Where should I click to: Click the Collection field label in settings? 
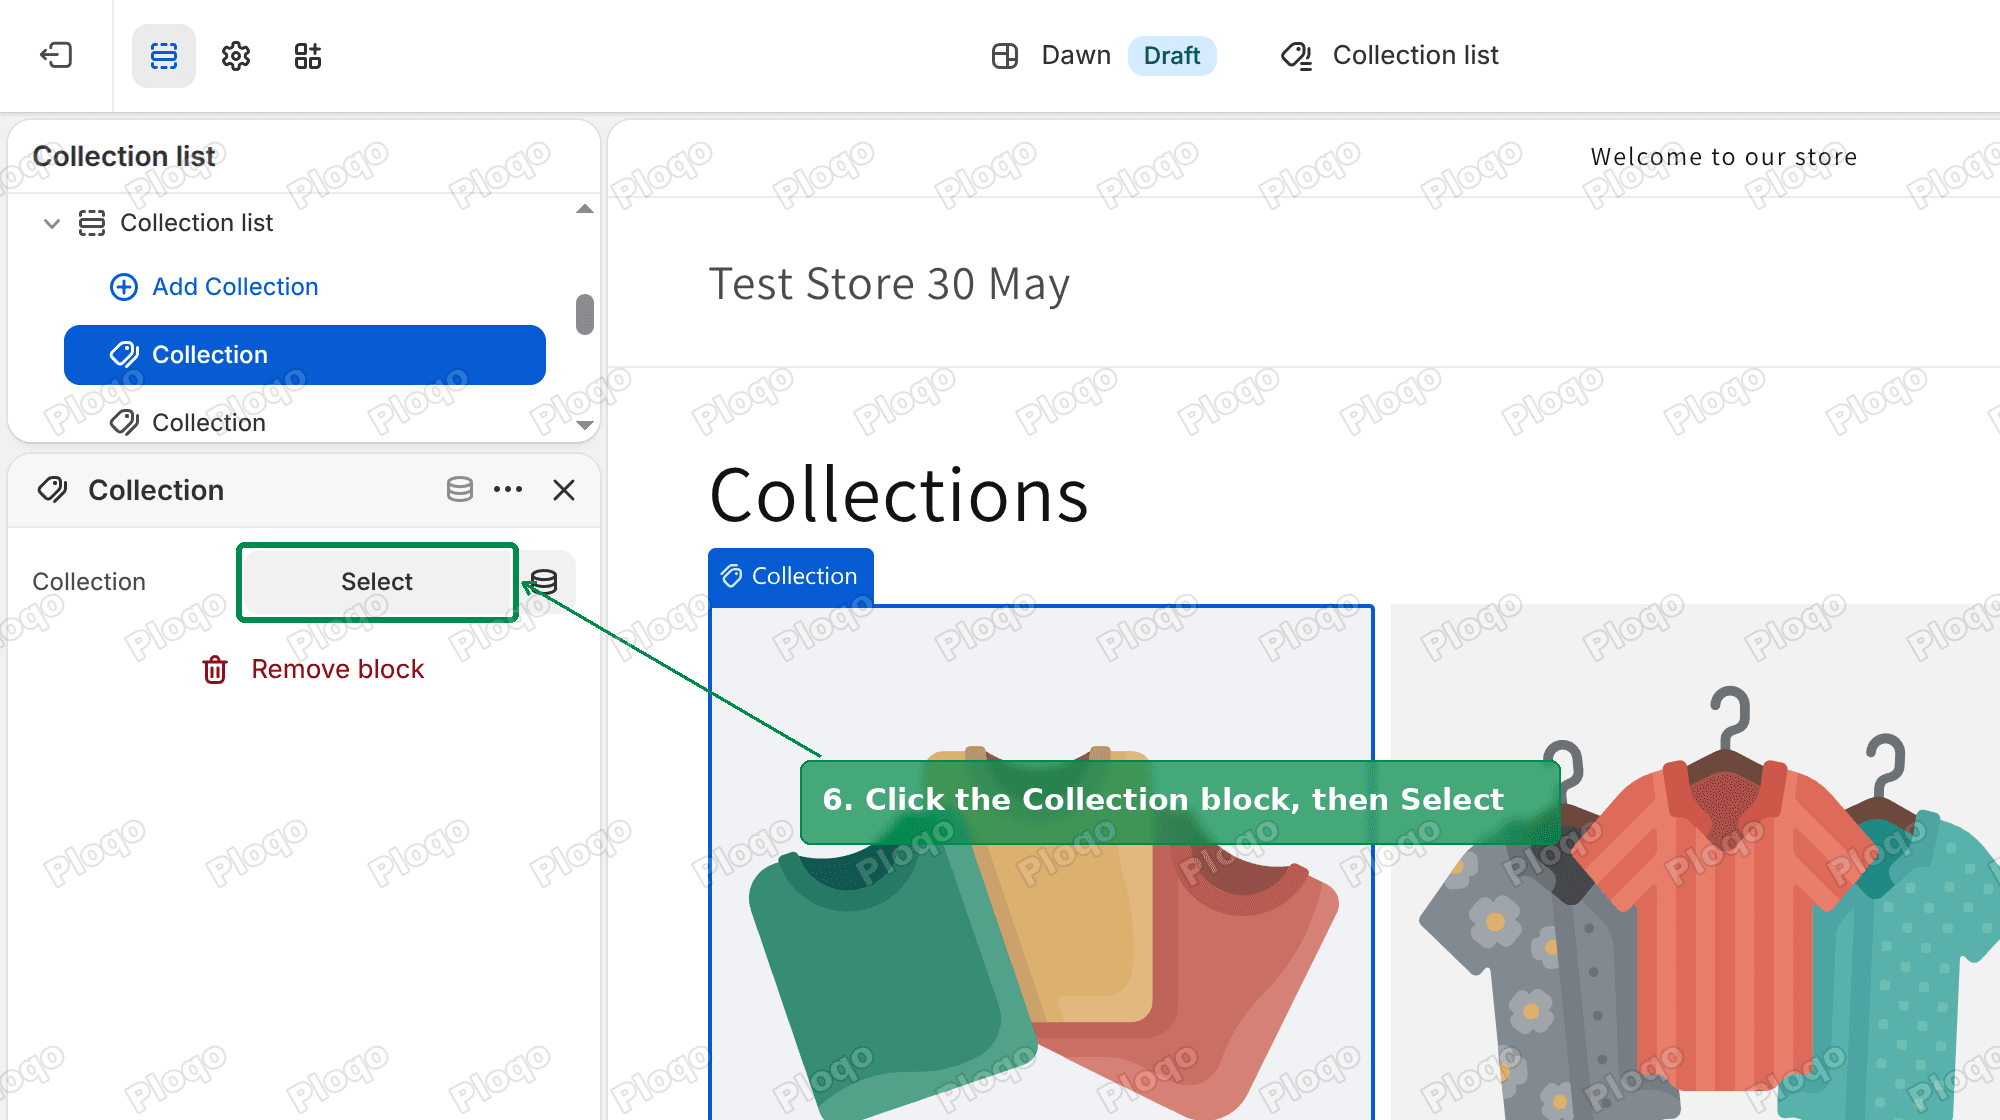(89, 582)
